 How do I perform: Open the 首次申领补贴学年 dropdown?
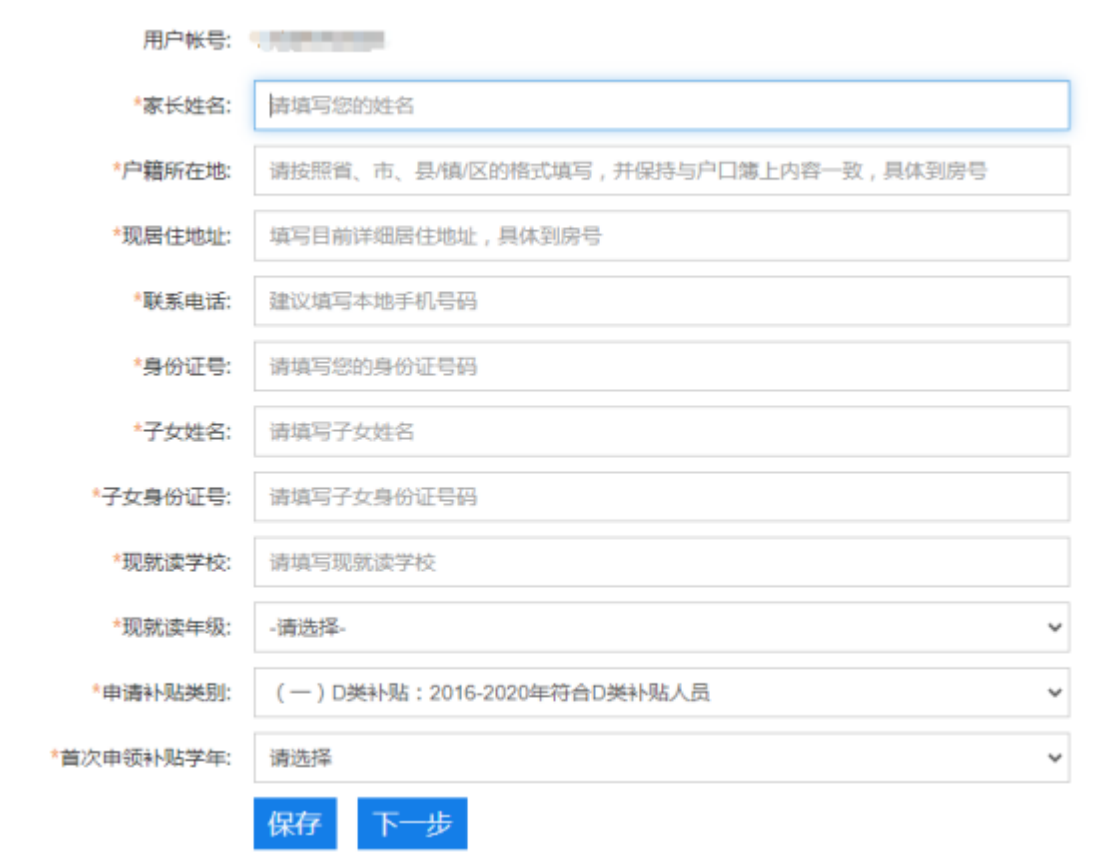[x=661, y=758]
